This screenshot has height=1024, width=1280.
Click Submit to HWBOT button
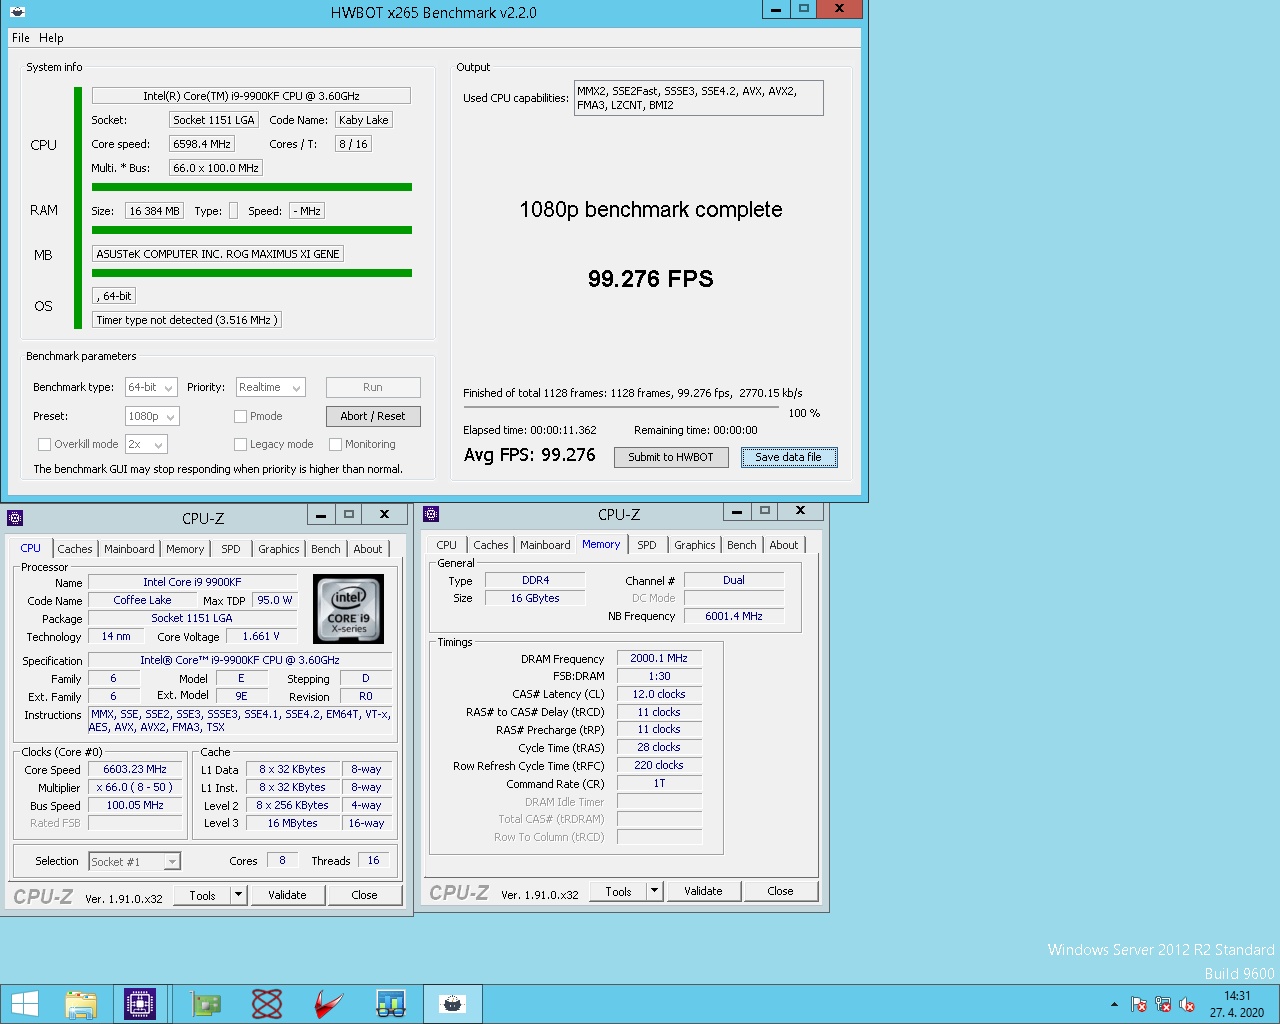[x=671, y=457]
